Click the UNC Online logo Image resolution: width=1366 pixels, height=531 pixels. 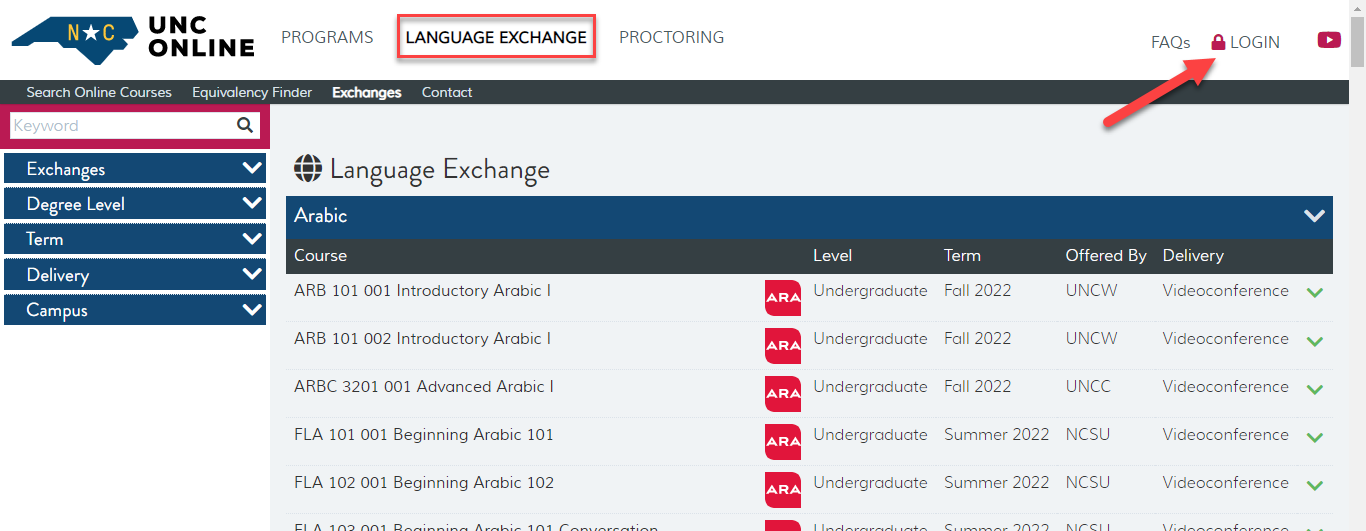[132, 38]
